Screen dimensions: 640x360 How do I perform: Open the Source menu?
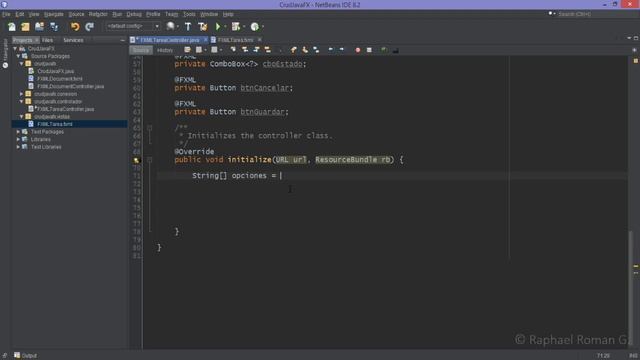point(76,14)
